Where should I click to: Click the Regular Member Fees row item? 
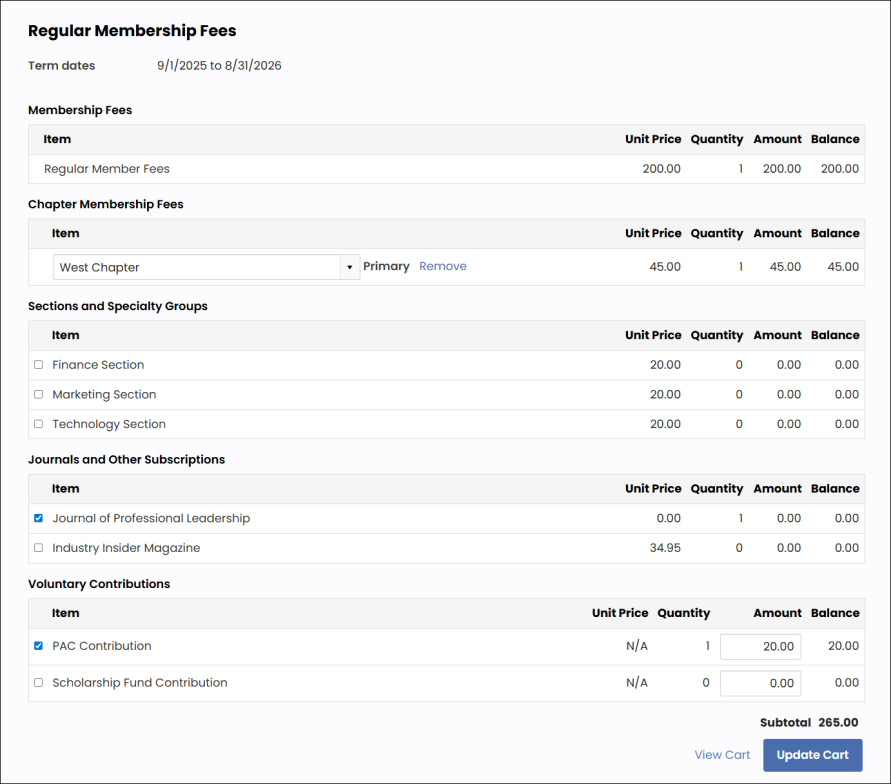[x=107, y=169]
